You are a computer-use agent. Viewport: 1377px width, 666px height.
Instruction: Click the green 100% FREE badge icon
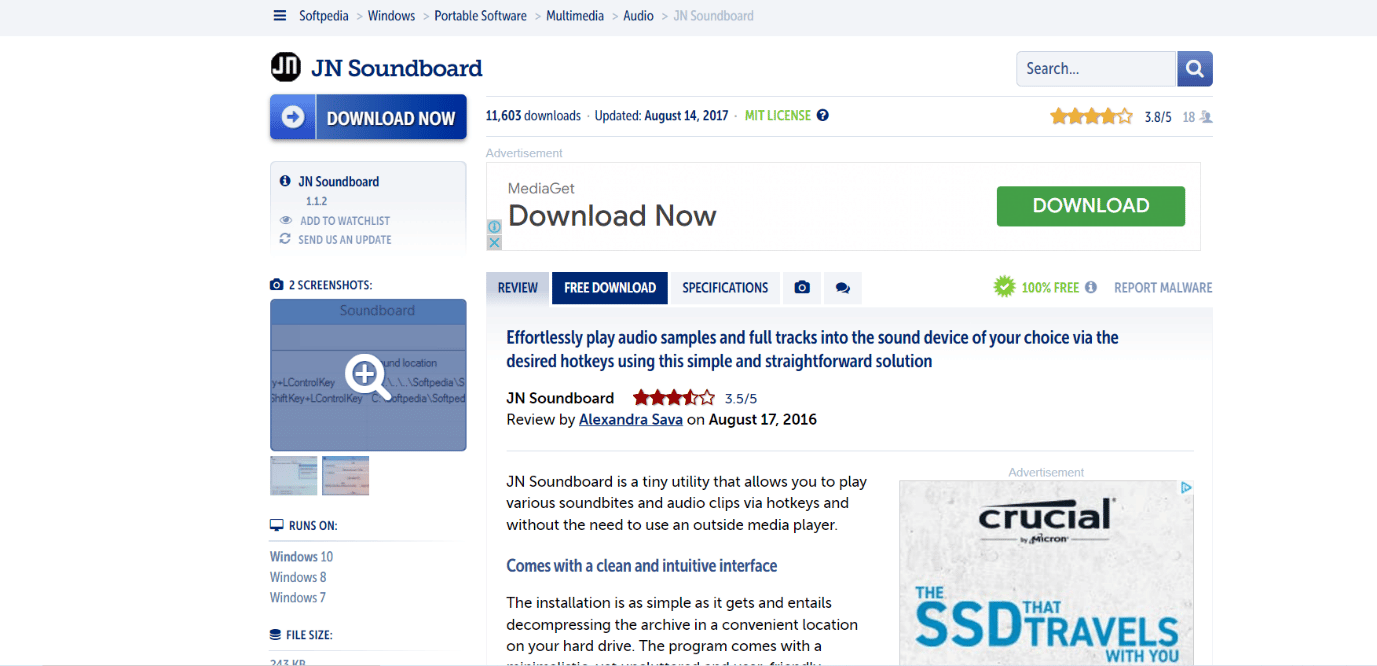point(1004,287)
